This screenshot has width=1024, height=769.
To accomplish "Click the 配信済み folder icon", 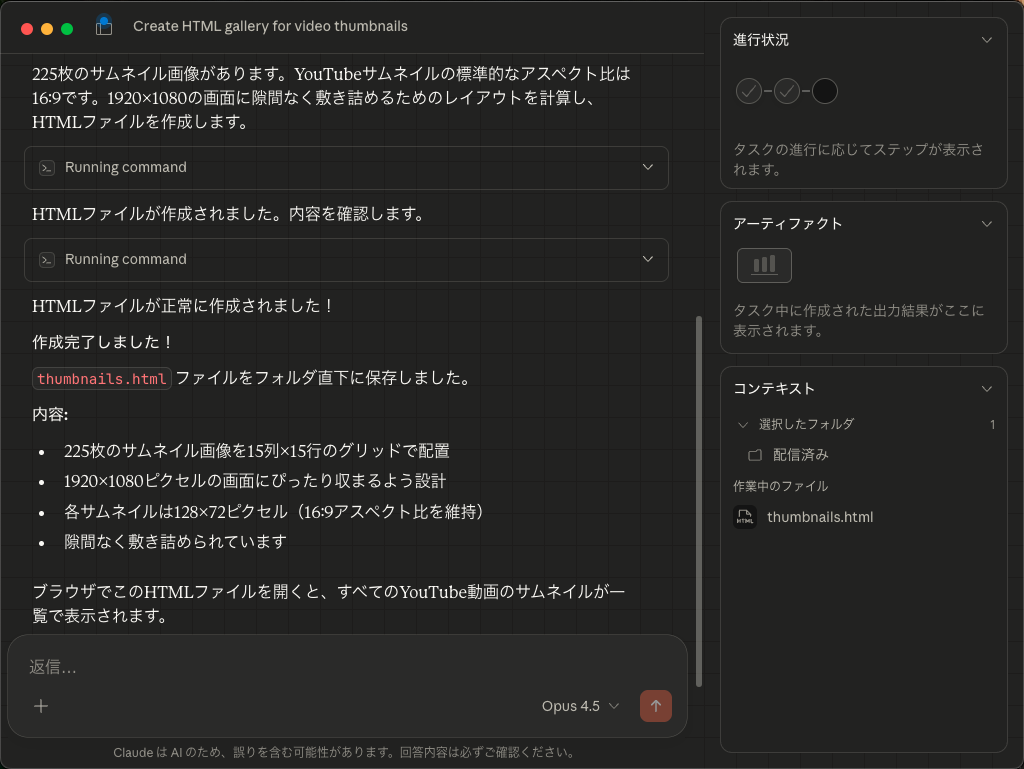I will 755,455.
